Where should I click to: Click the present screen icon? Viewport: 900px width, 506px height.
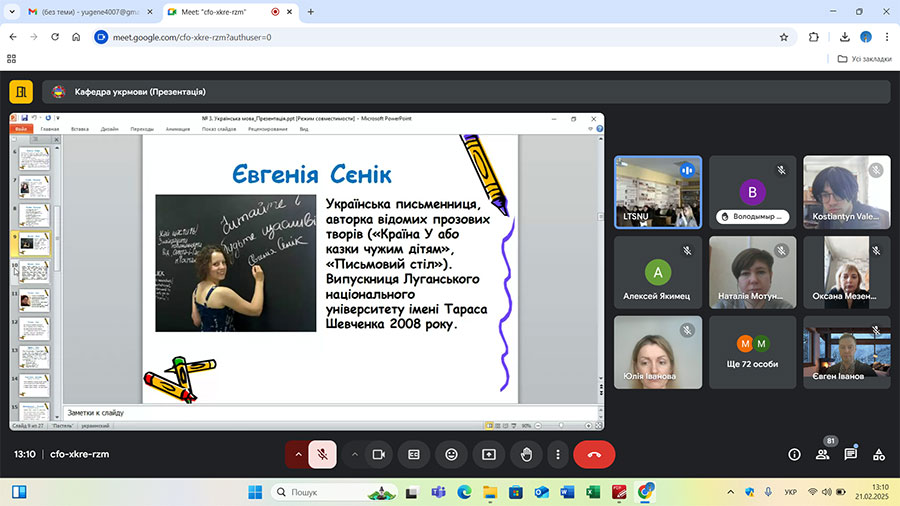coord(489,454)
